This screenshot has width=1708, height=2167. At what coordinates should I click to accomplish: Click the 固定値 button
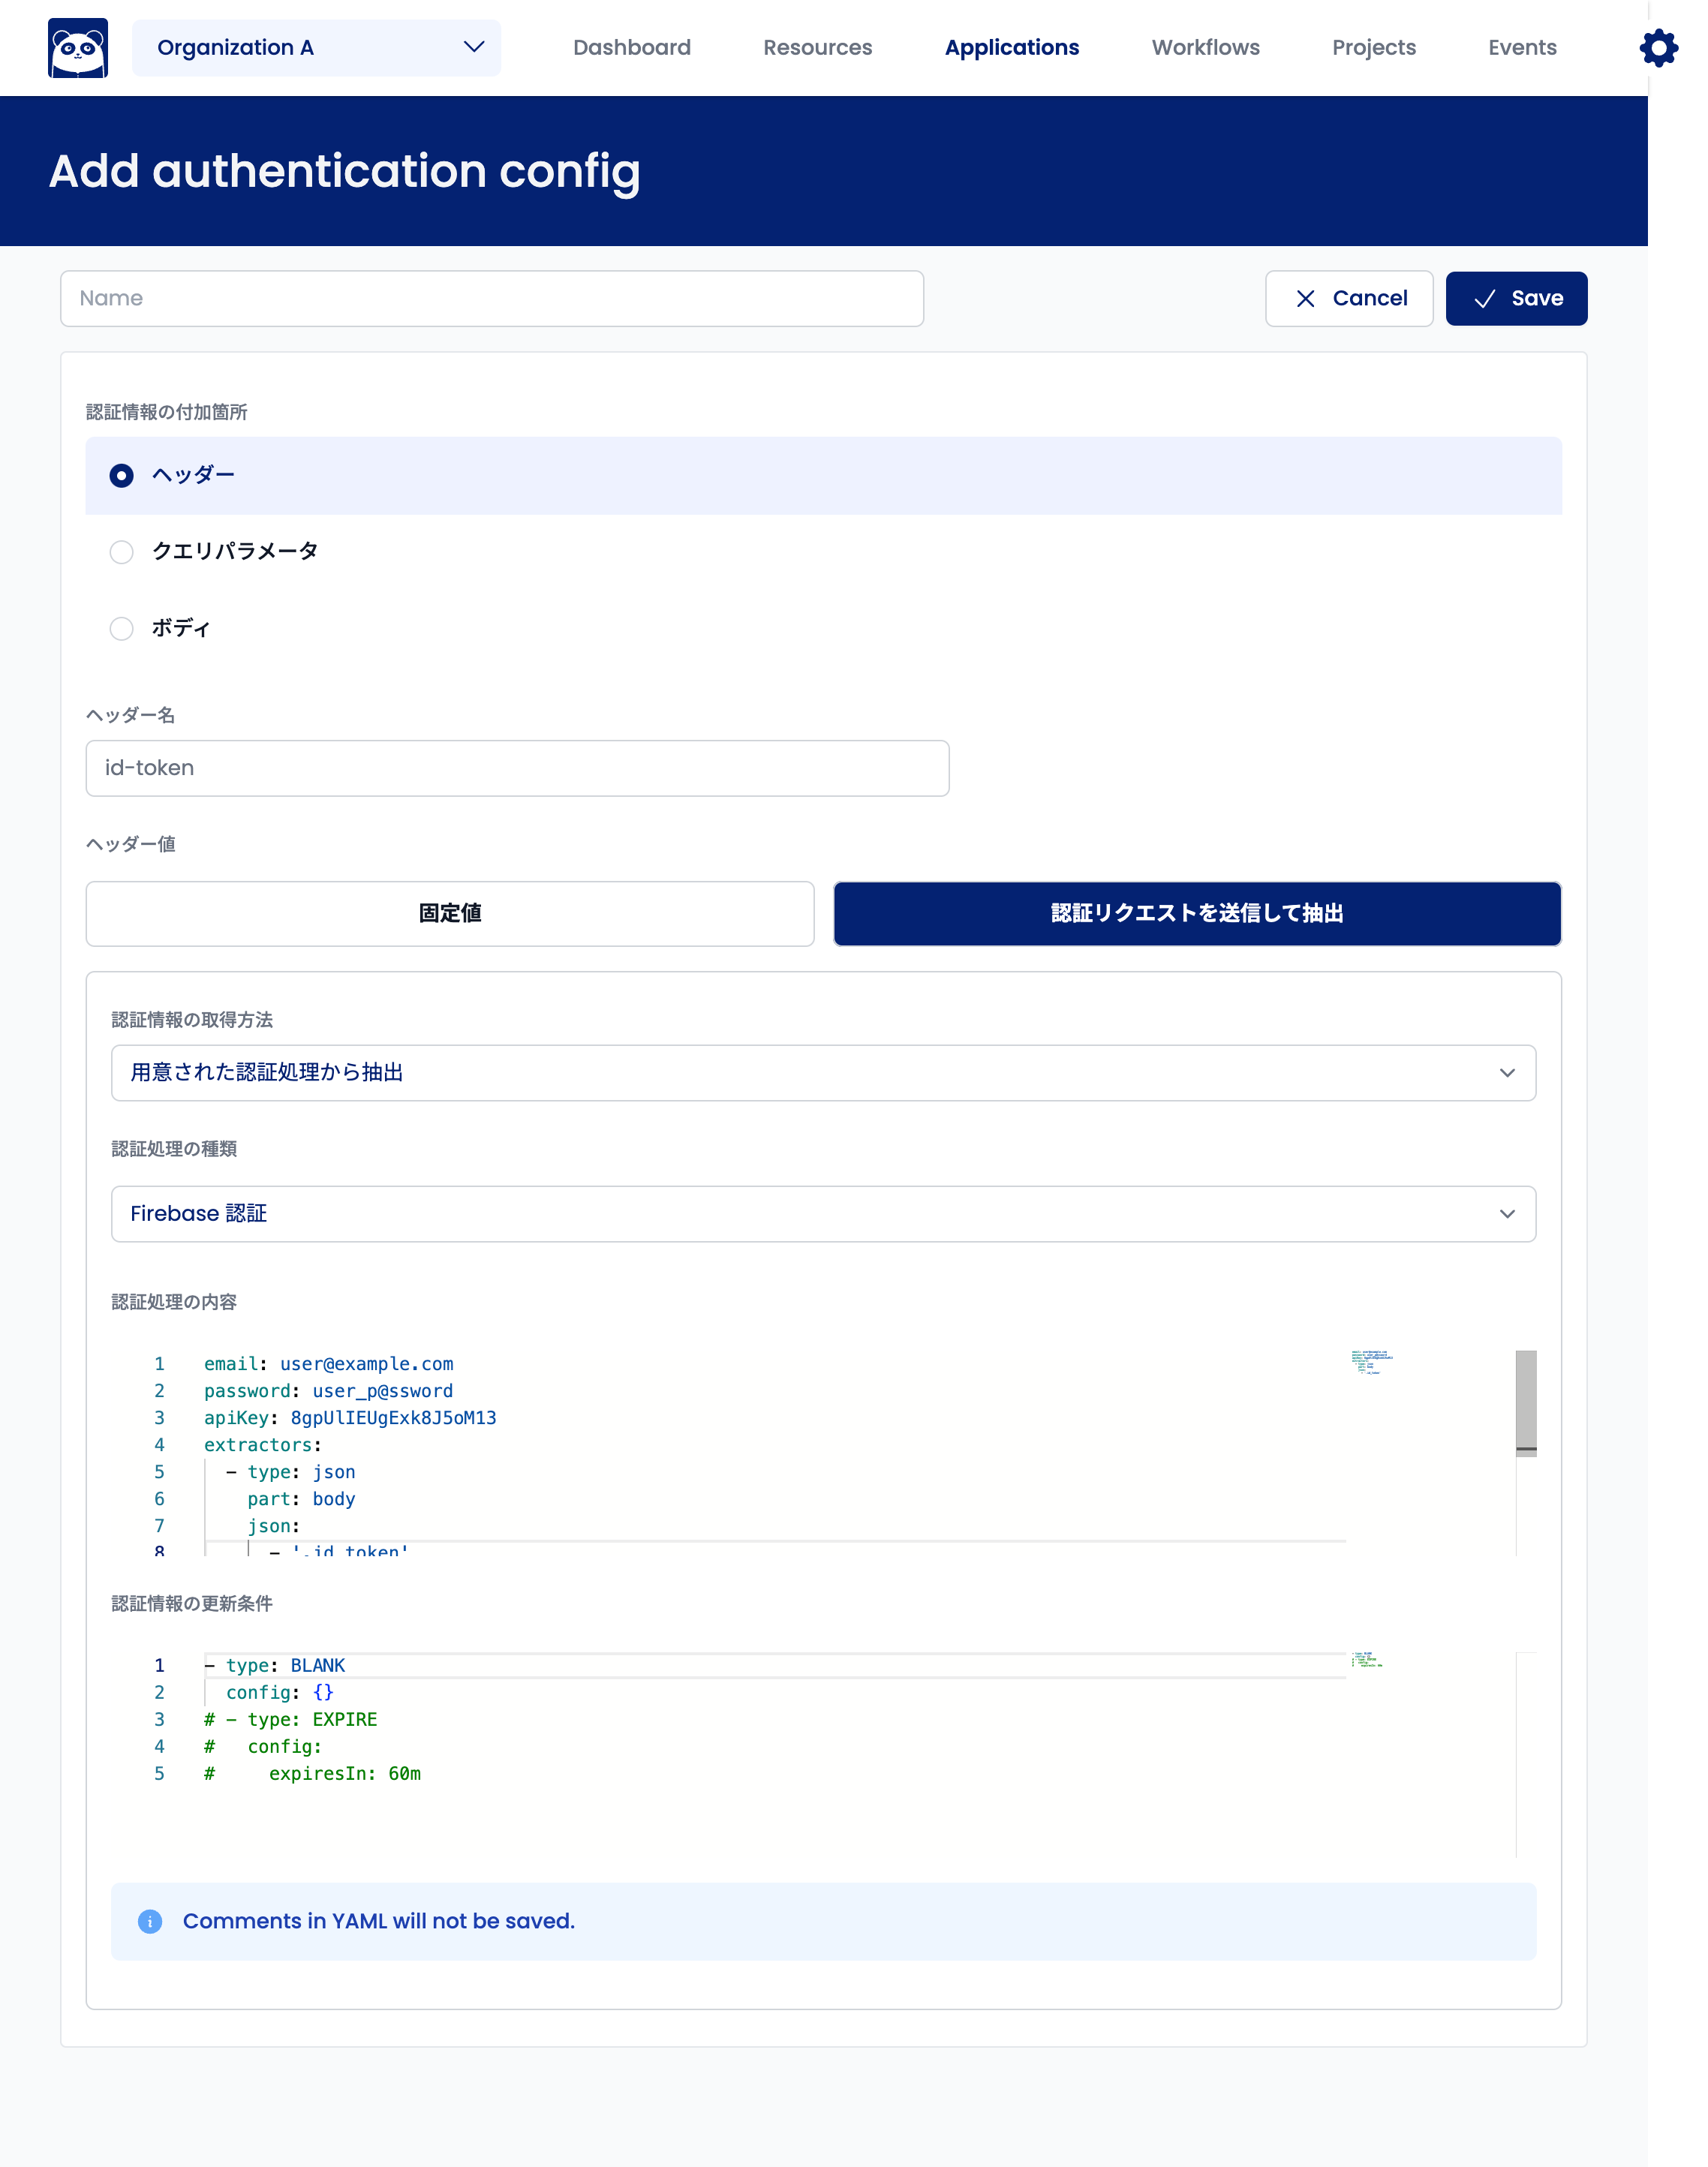click(x=449, y=913)
